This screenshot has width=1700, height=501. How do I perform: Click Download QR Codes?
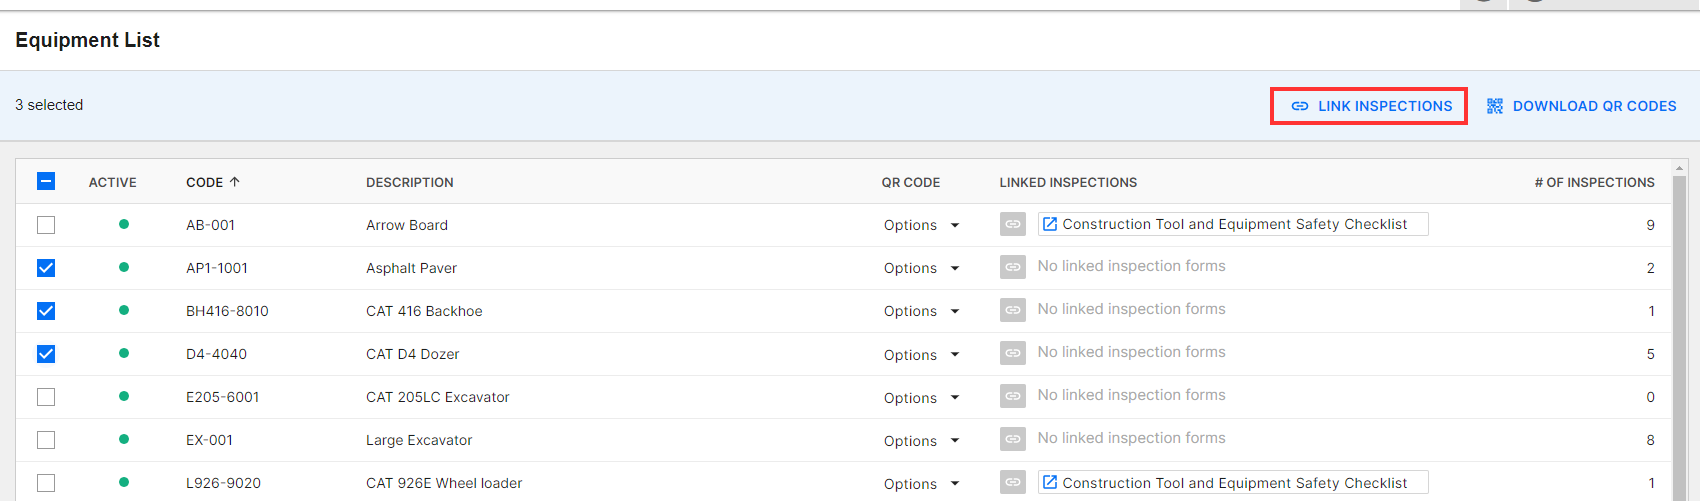click(1581, 106)
